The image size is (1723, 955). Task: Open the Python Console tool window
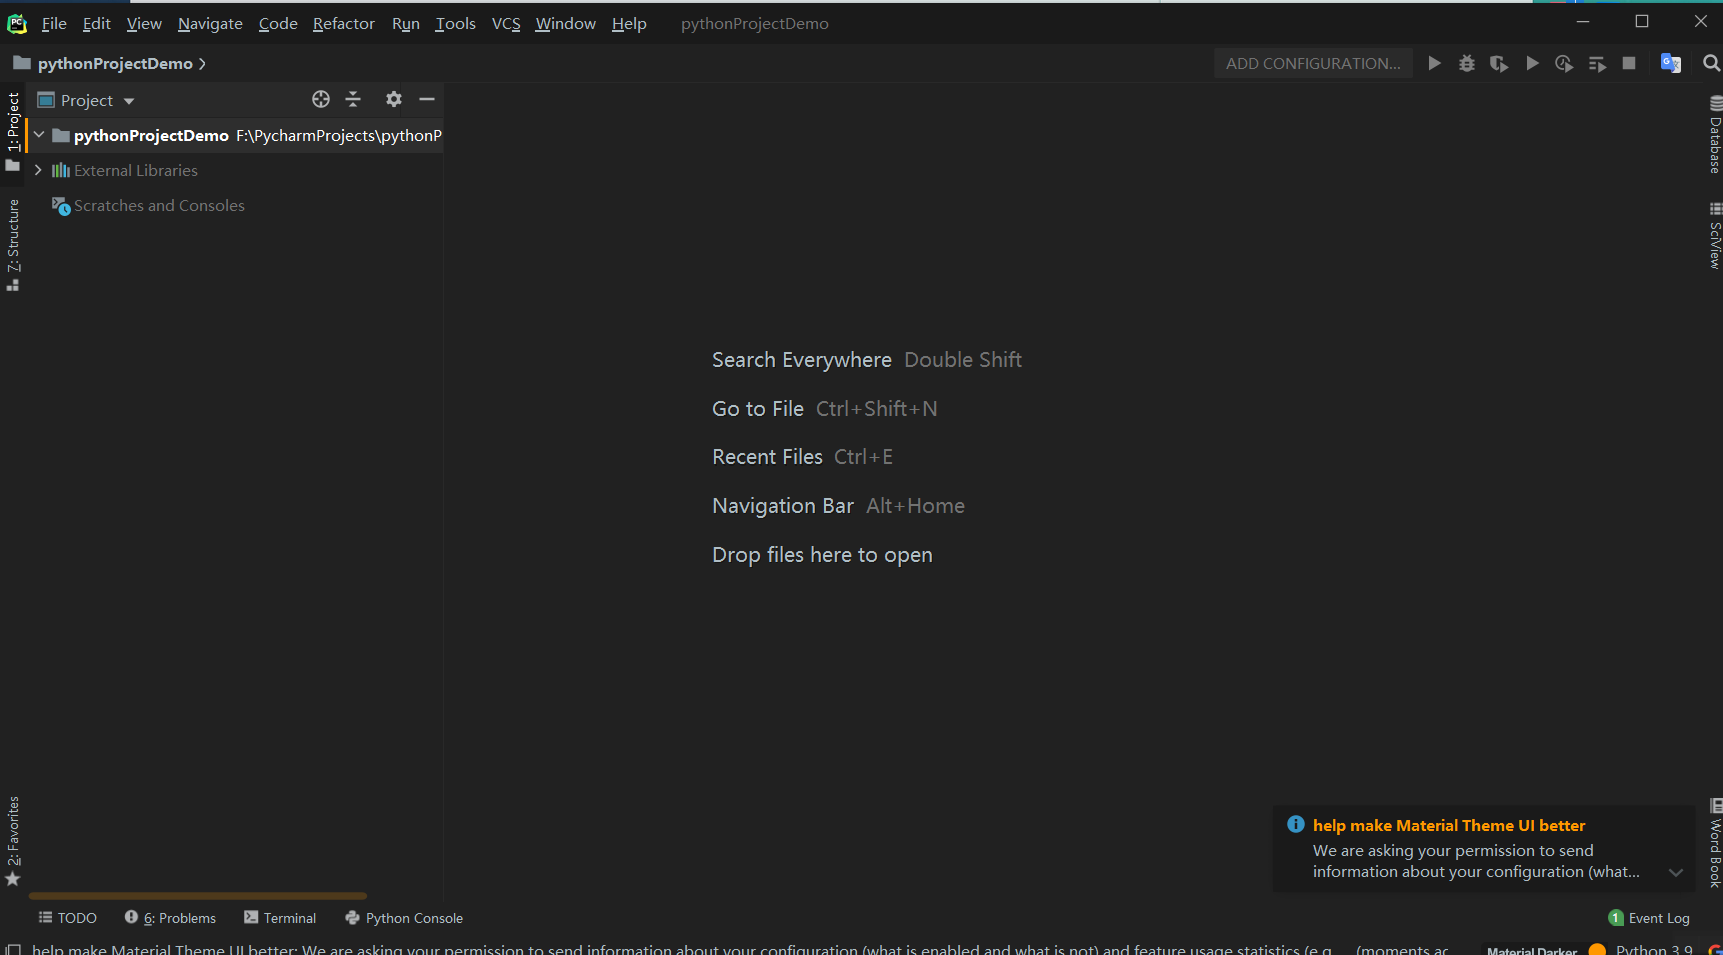point(404,918)
